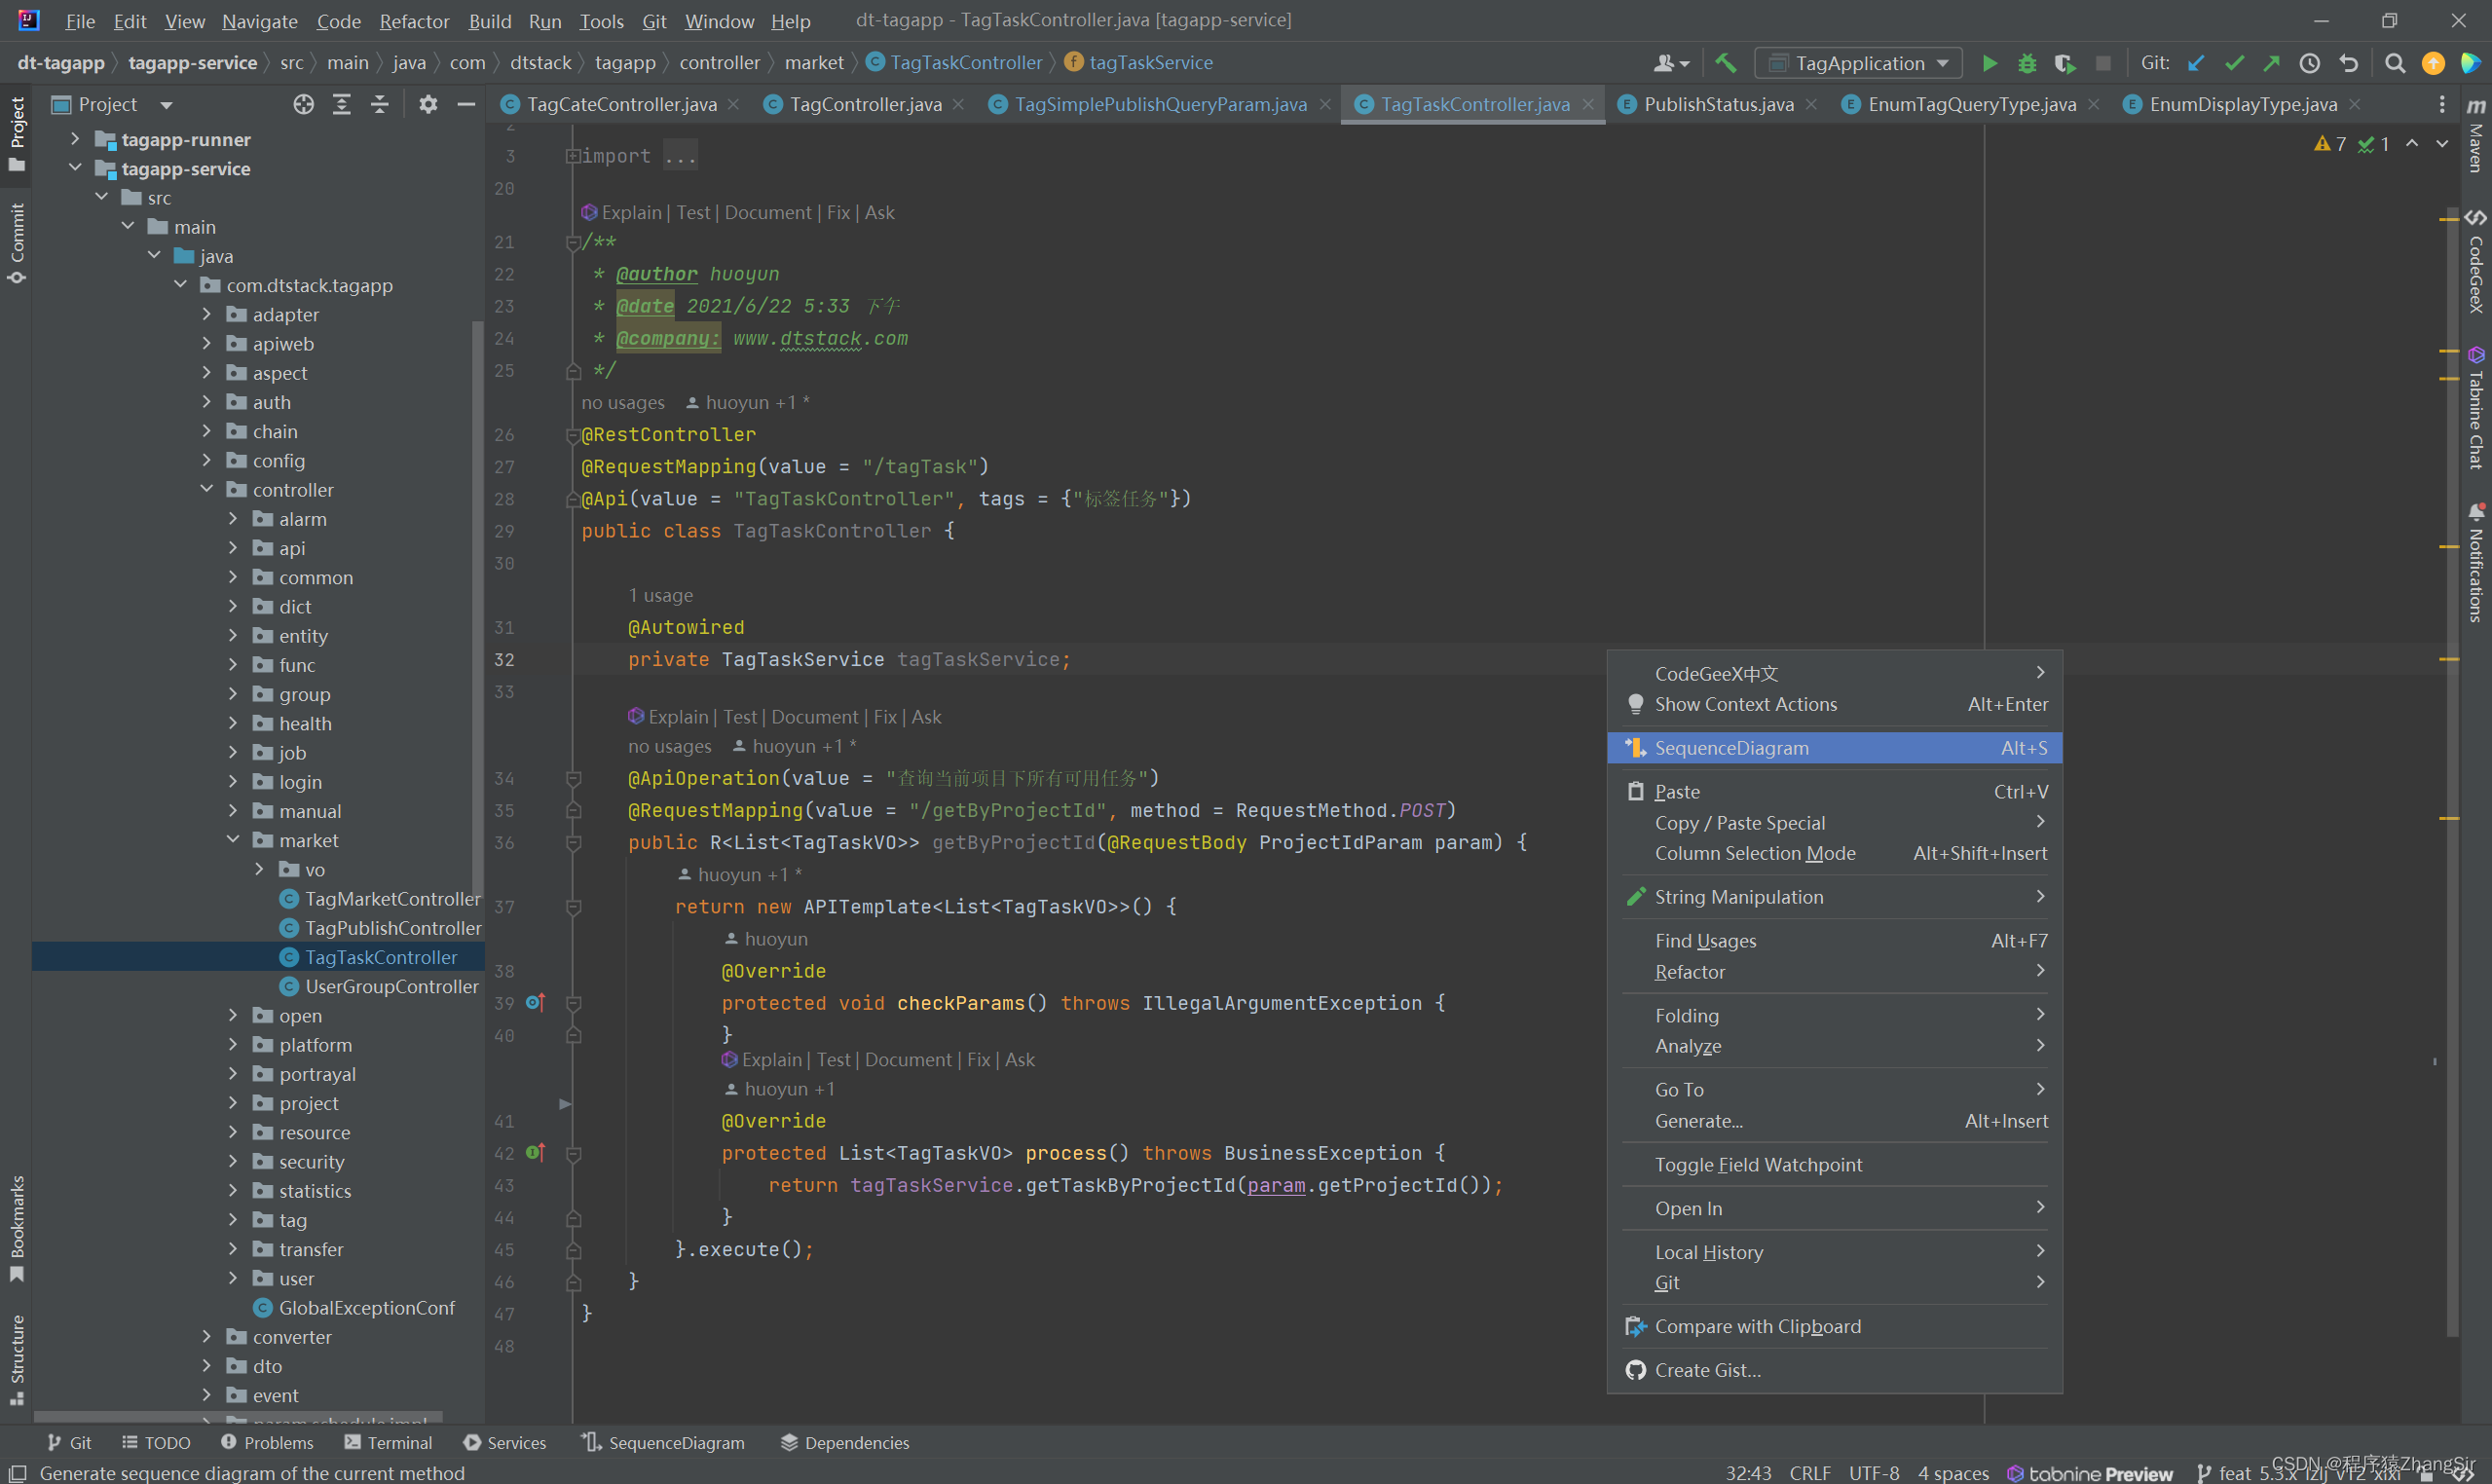Select opened file locator target icon

(304, 104)
